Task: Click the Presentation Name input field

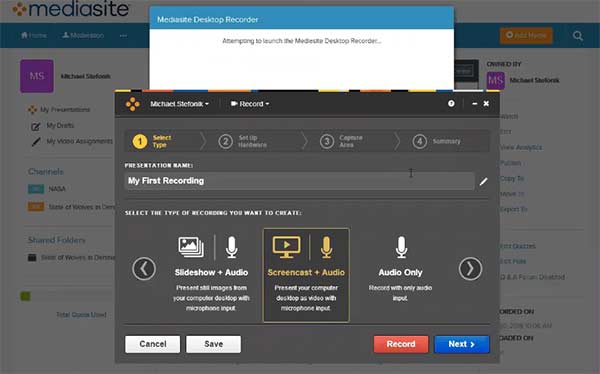Action: pos(300,181)
